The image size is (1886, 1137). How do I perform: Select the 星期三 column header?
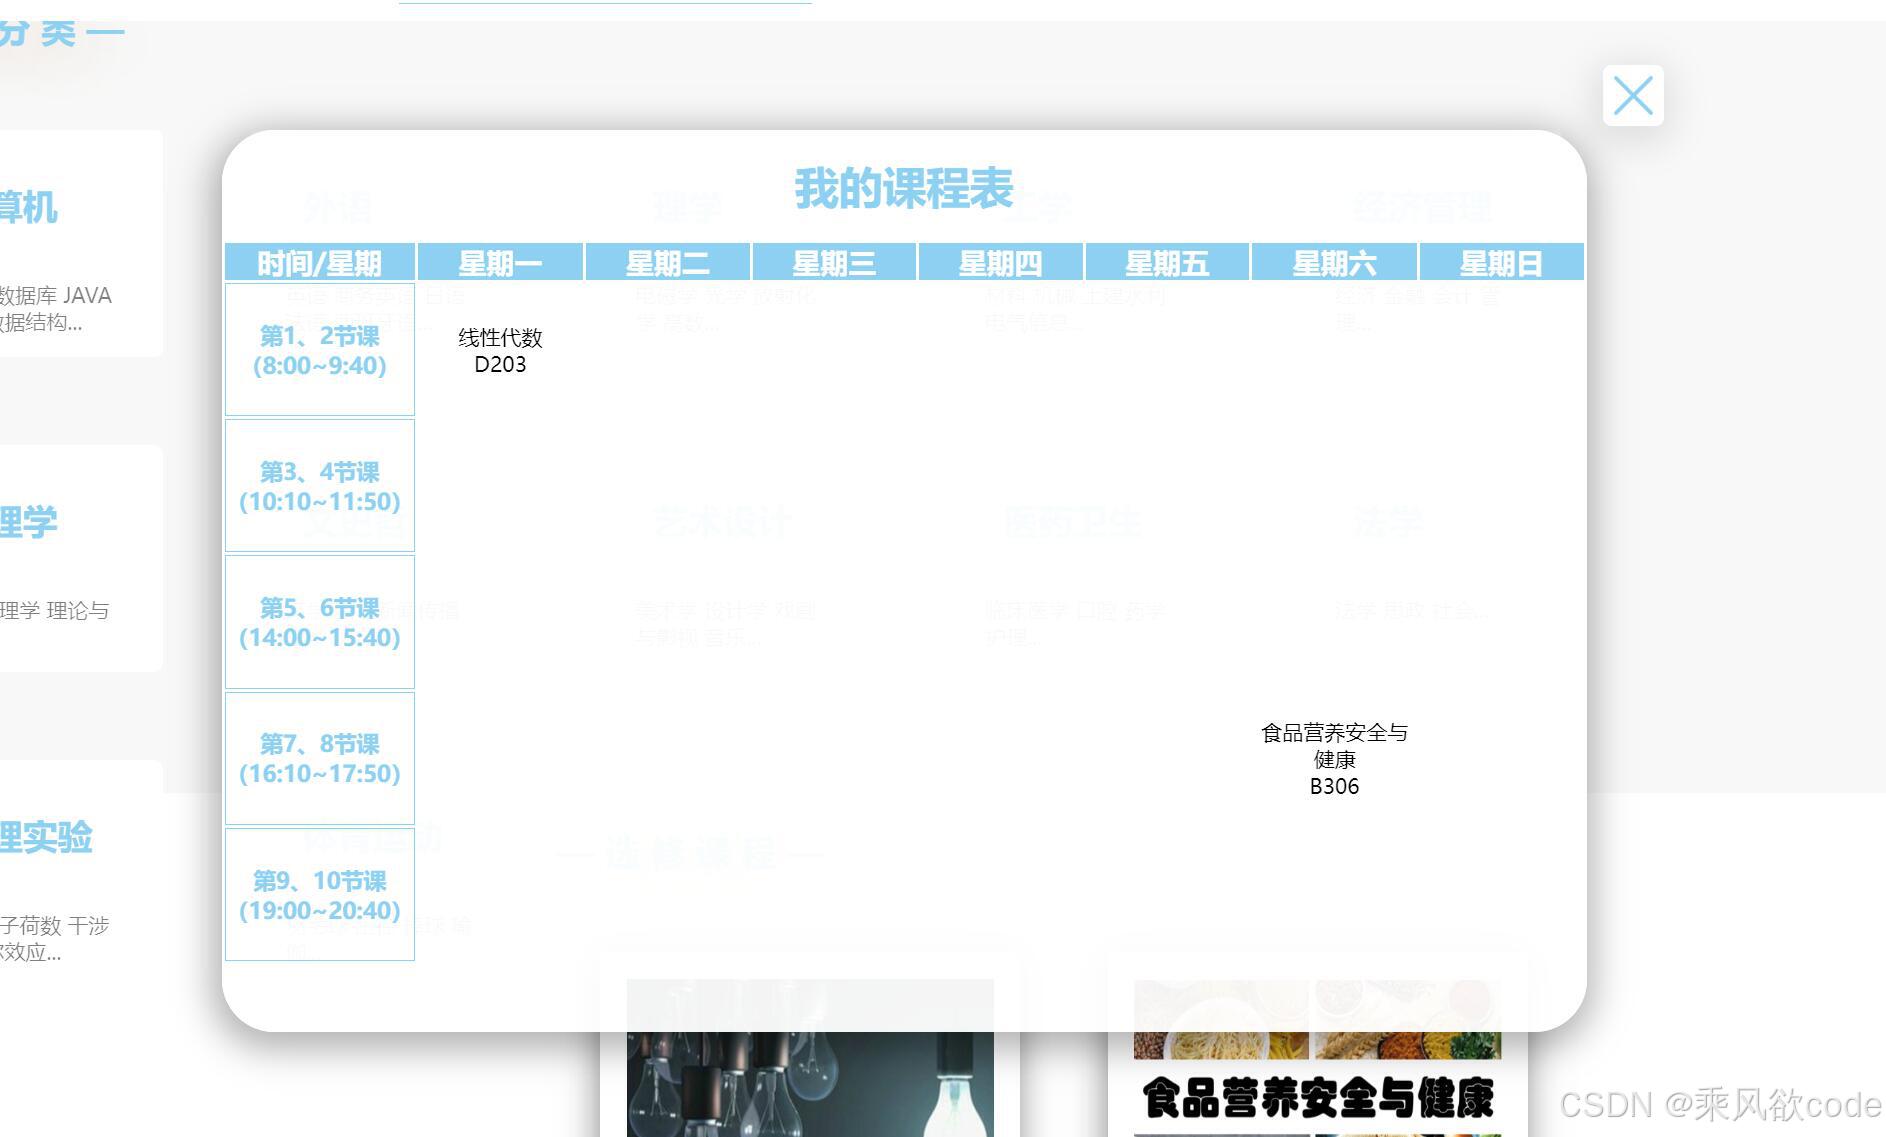click(832, 261)
